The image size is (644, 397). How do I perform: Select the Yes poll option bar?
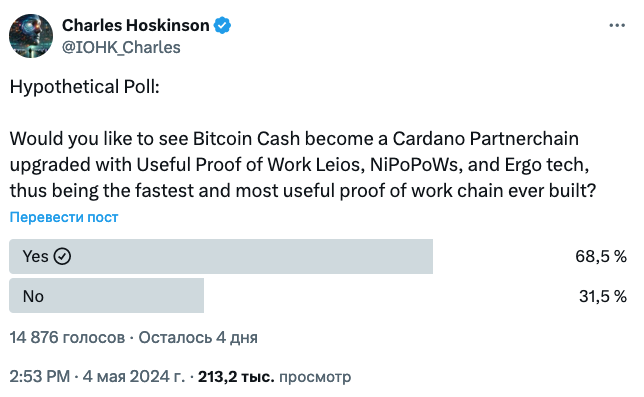click(221, 256)
